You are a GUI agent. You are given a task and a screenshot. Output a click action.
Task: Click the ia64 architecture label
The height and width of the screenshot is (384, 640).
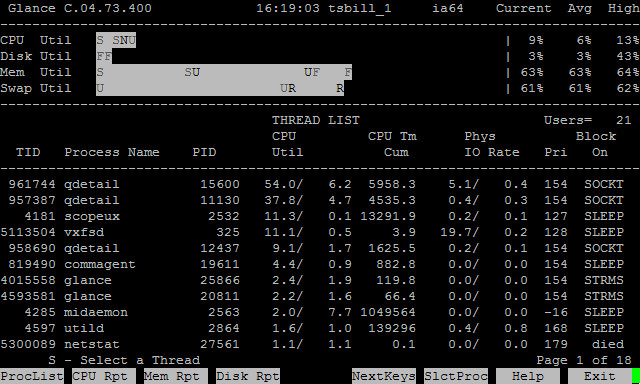[448, 8]
